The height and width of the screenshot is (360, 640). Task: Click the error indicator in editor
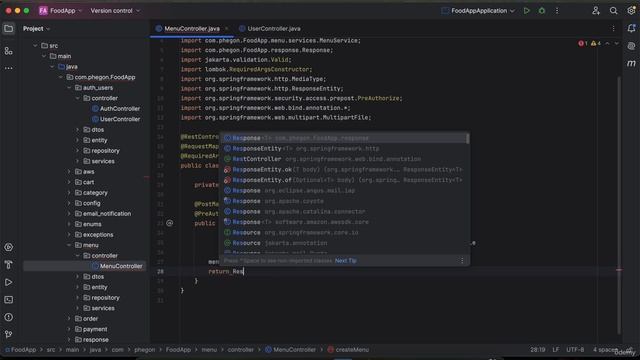(582, 43)
